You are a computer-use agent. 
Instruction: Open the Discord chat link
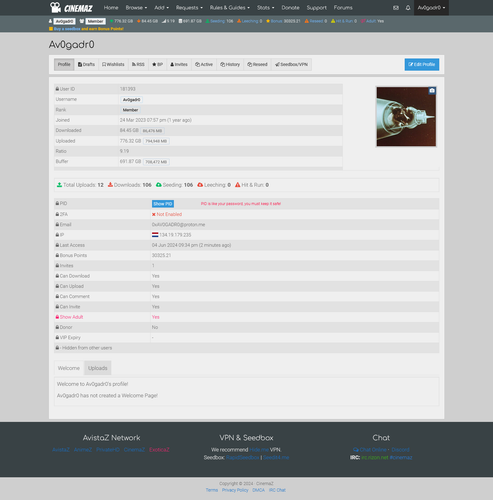(400, 450)
